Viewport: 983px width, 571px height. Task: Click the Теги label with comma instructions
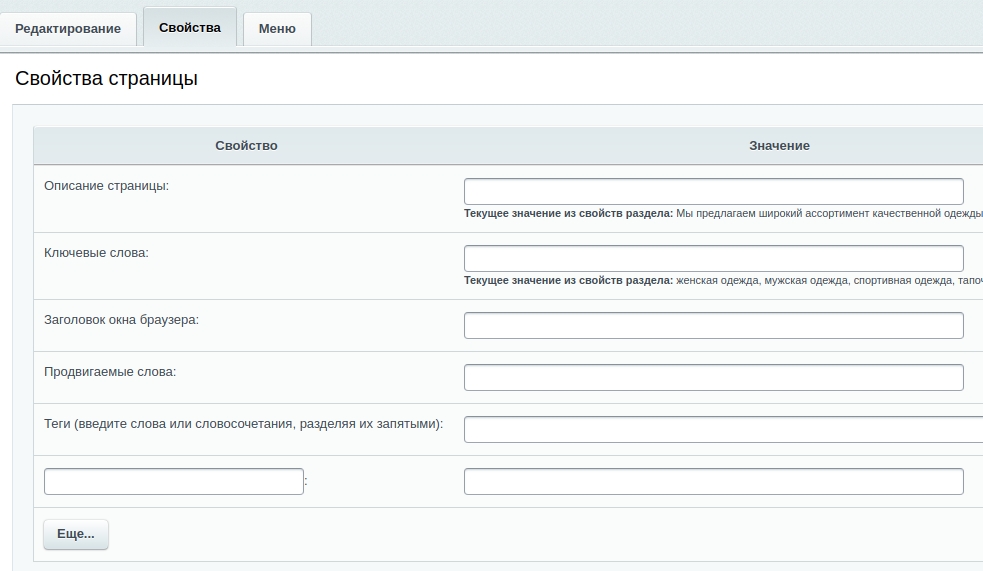point(243,424)
